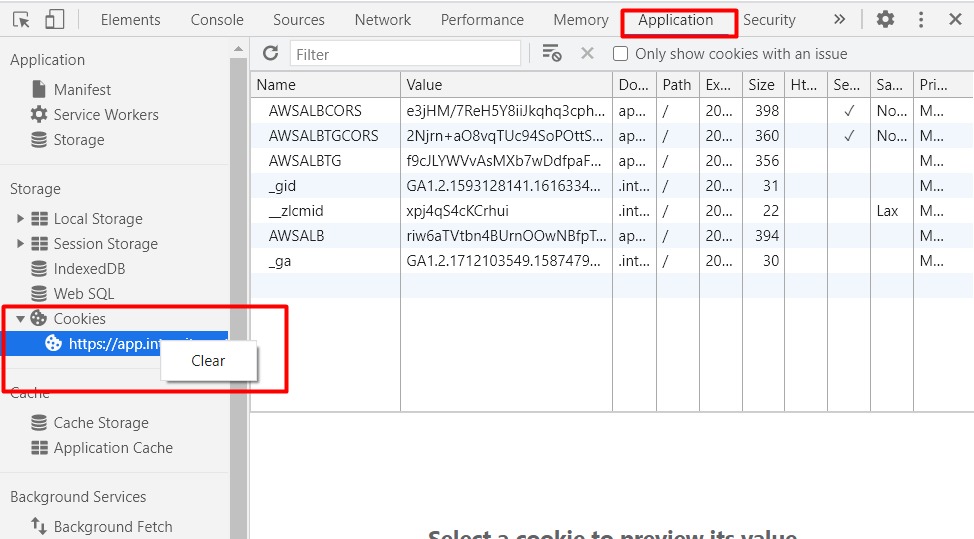Image resolution: width=974 pixels, height=539 pixels.
Task: Show more tabs with the chevron
Action: click(839, 20)
